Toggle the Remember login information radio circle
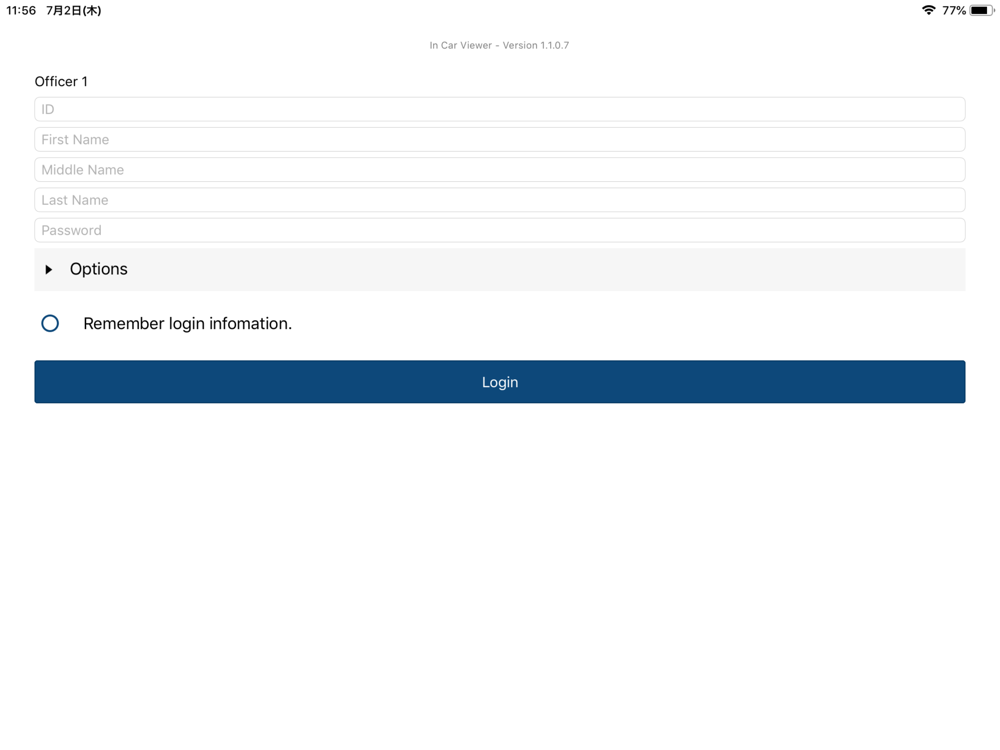The image size is (1000, 750). tap(50, 323)
